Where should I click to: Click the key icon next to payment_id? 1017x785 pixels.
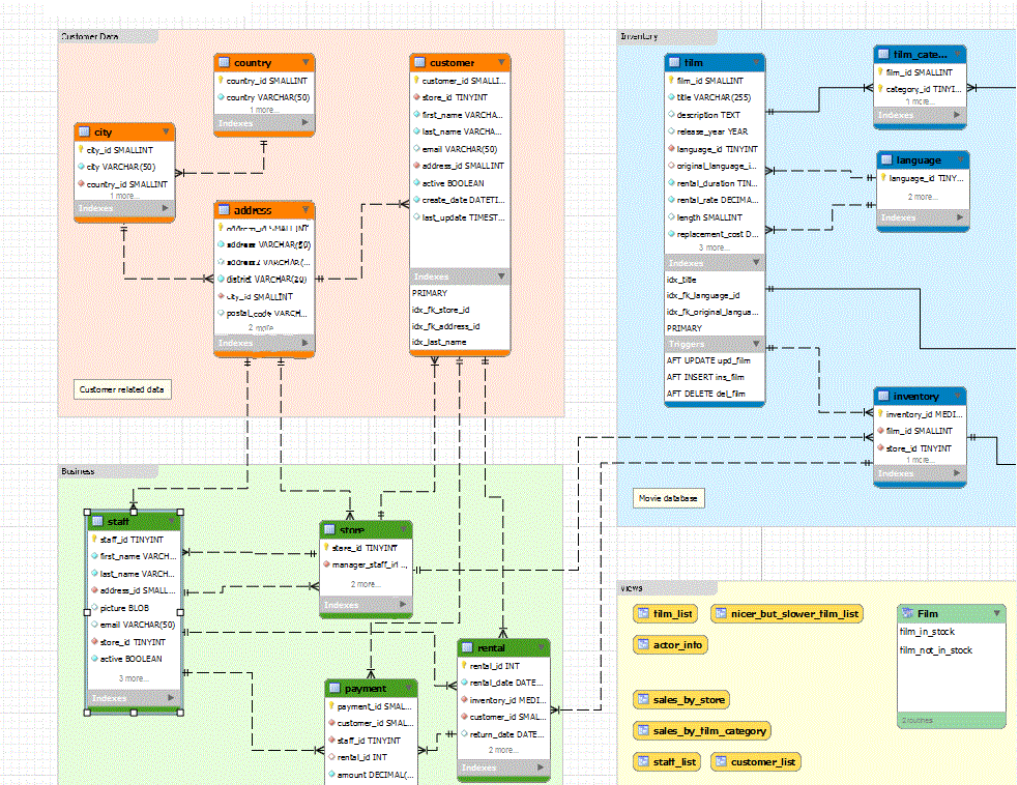click(332, 705)
